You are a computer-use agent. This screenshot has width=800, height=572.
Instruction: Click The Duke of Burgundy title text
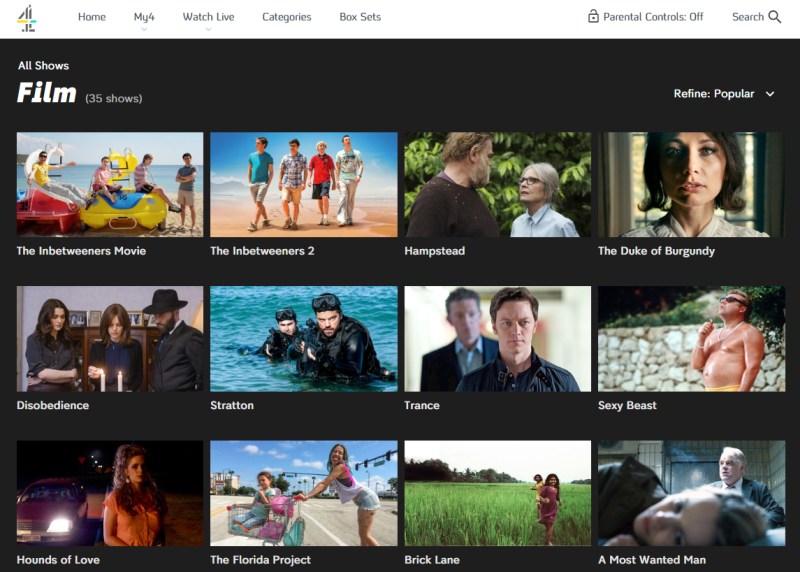pos(656,251)
